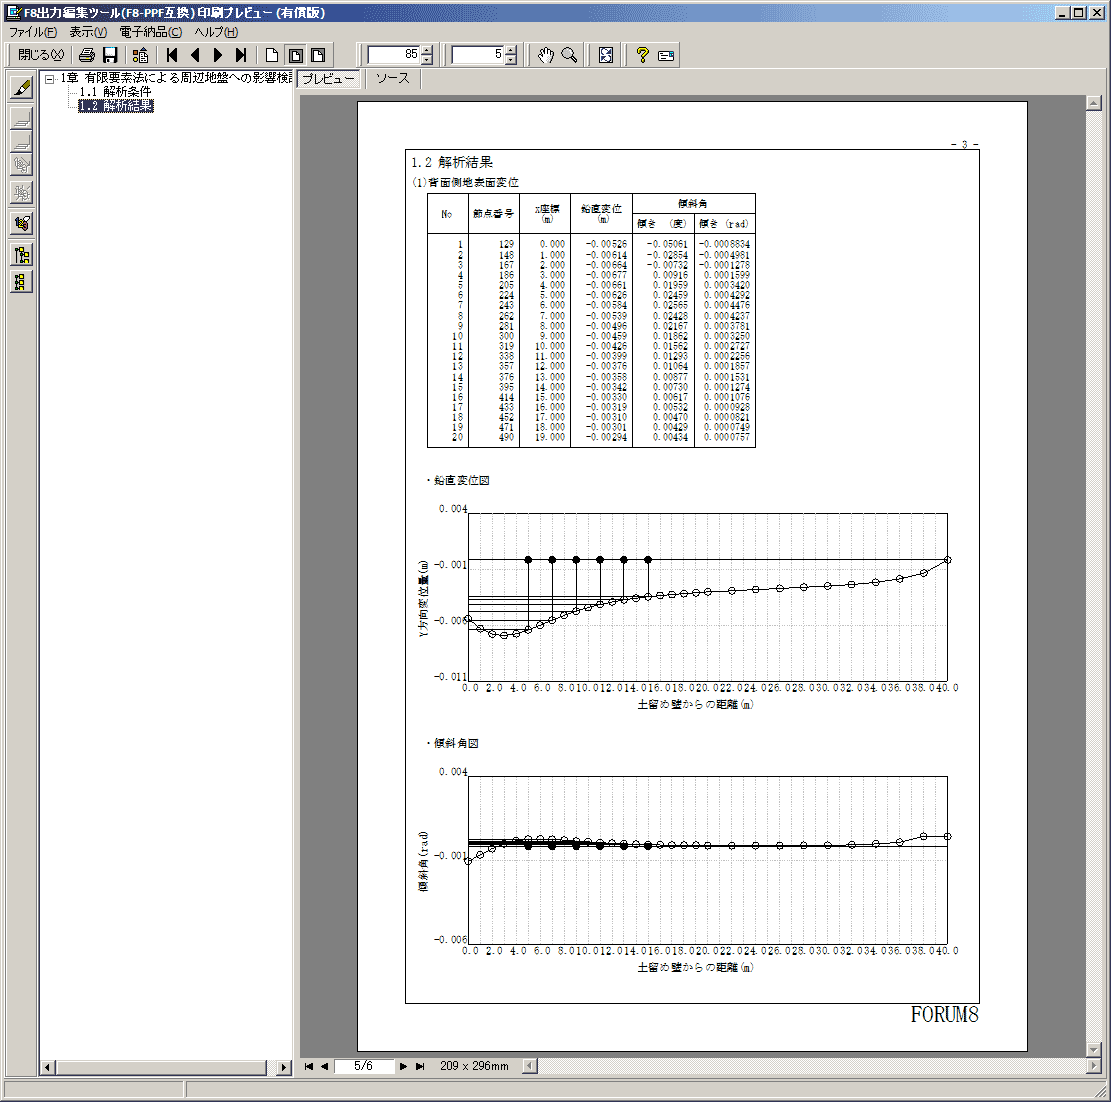Screen dimensions: 1111x1102
Task: Collapse the 1章 tree node
Action: pyautogui.click(x=50, y=78)
